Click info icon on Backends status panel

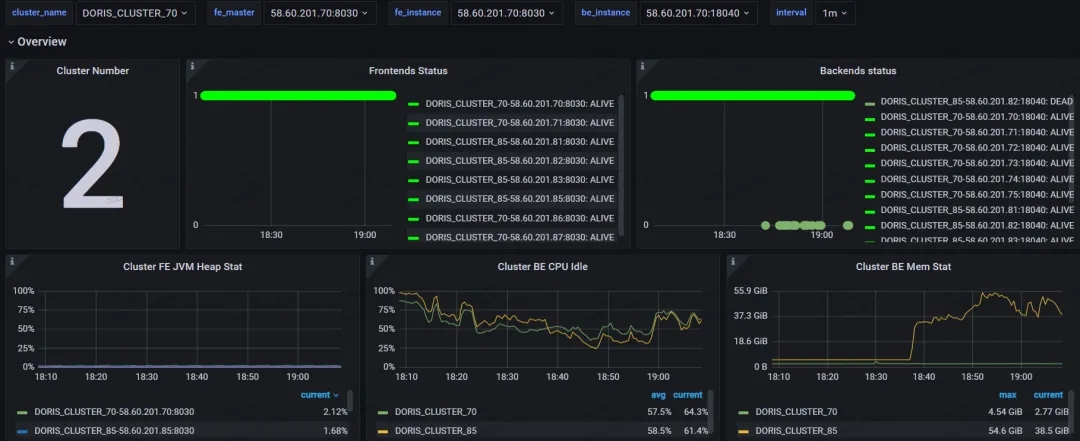[x=642, y=66]
